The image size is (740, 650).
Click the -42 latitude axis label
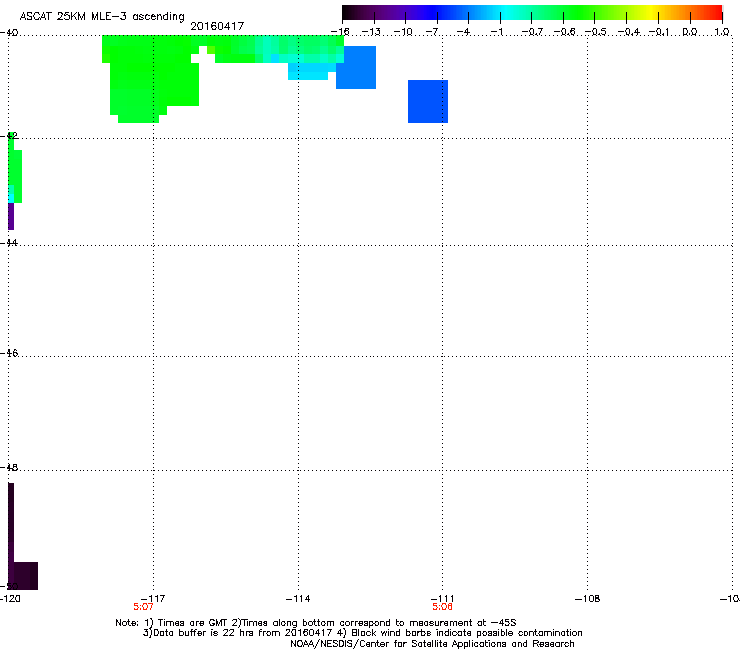pos(9,136)
